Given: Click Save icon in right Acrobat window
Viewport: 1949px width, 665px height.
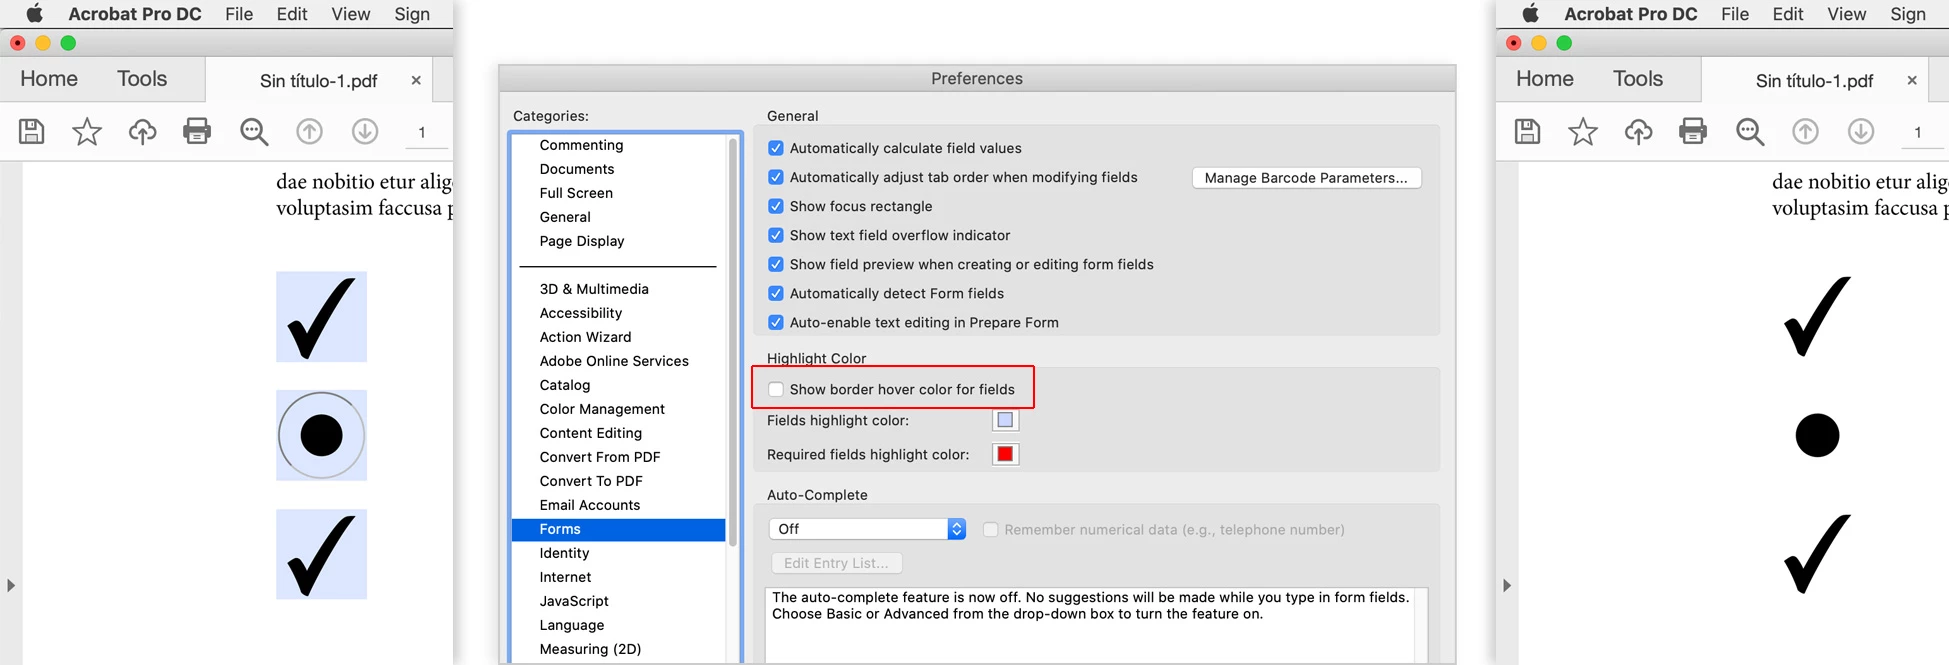Looking at the screenshot, I should pos(1528,131).
